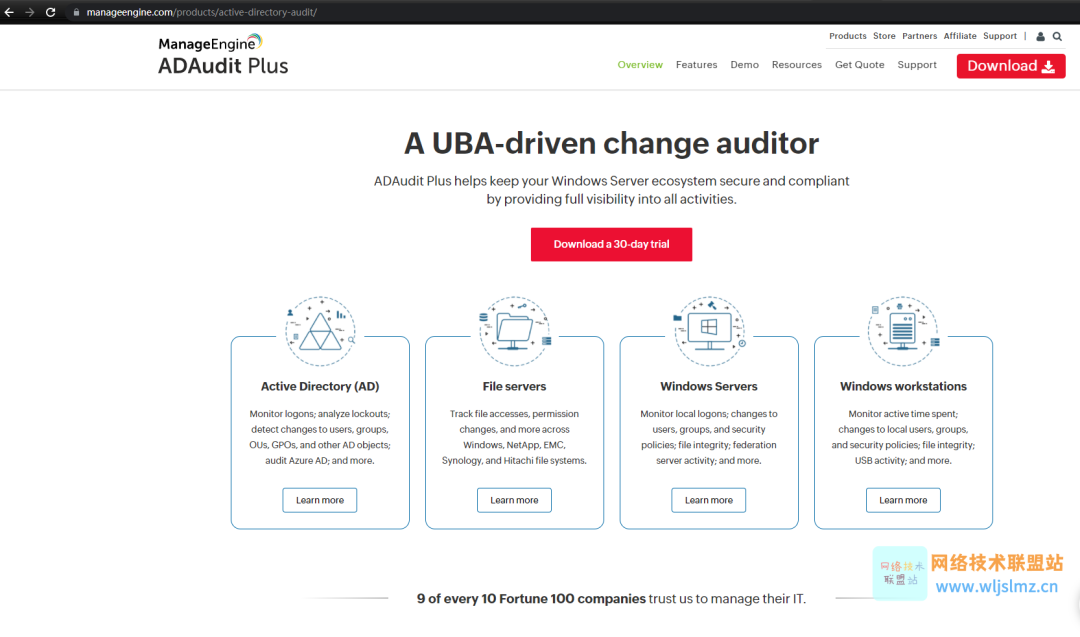Click the Windows workstations card heading
1080x637 pixels.
903,386
